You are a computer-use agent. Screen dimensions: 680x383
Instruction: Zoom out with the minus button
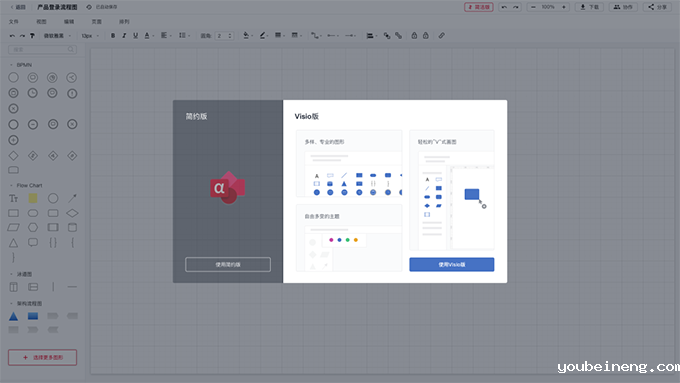tap(533, 7)
